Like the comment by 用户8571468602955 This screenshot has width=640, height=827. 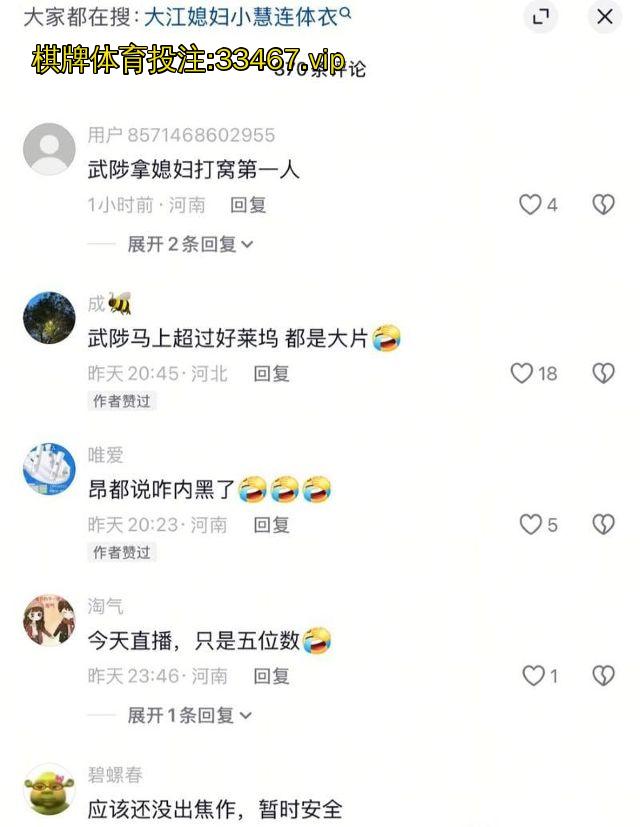[530, 205]
